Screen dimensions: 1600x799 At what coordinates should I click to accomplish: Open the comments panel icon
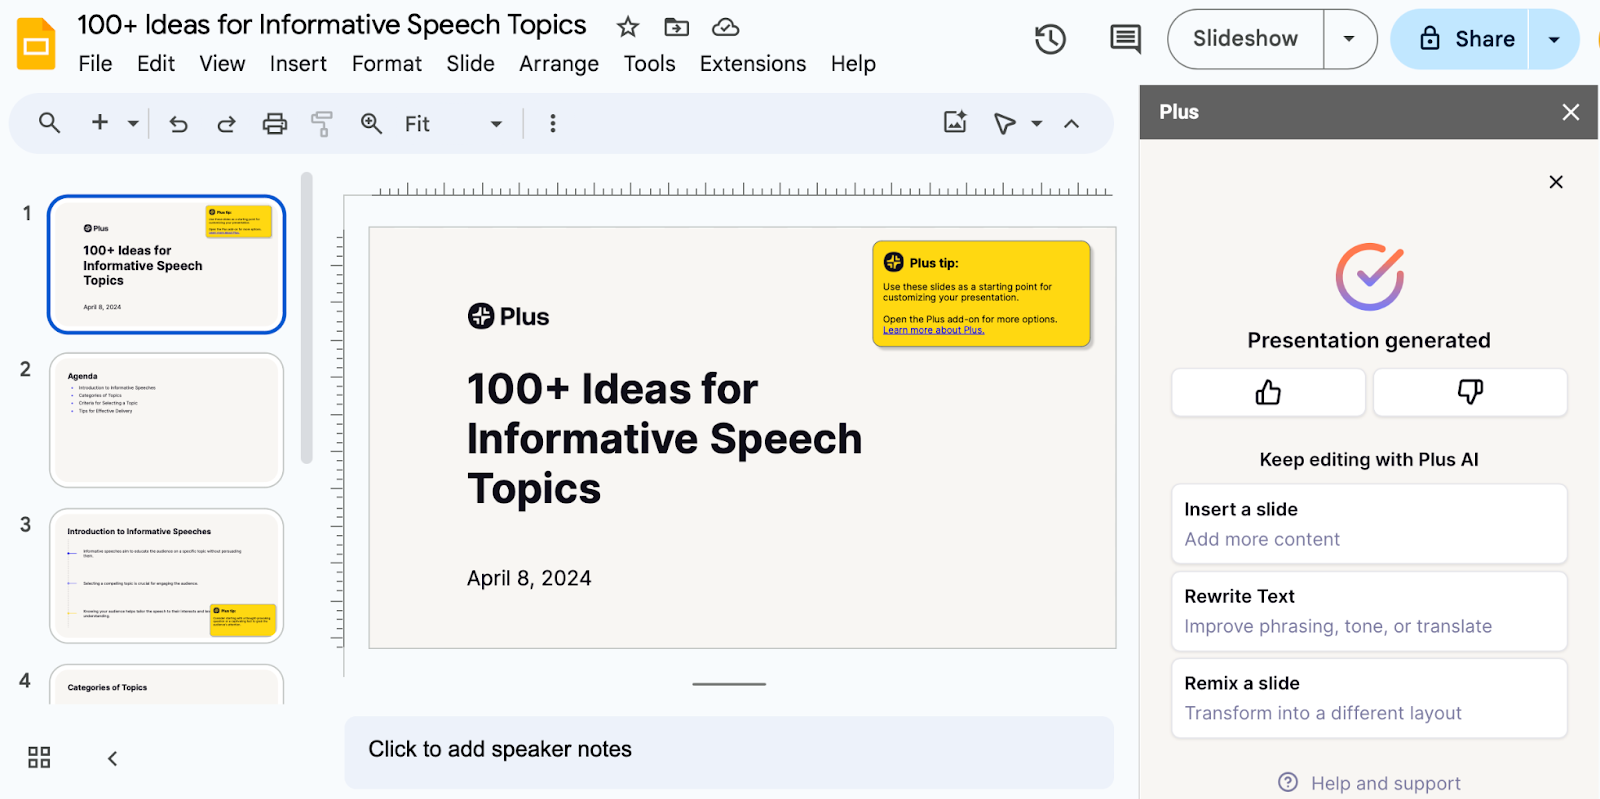click(1125, 40)
